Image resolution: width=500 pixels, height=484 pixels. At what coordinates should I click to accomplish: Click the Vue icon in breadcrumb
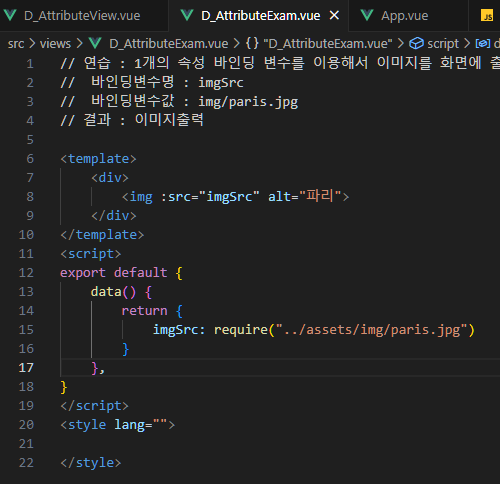click(95, 43)
